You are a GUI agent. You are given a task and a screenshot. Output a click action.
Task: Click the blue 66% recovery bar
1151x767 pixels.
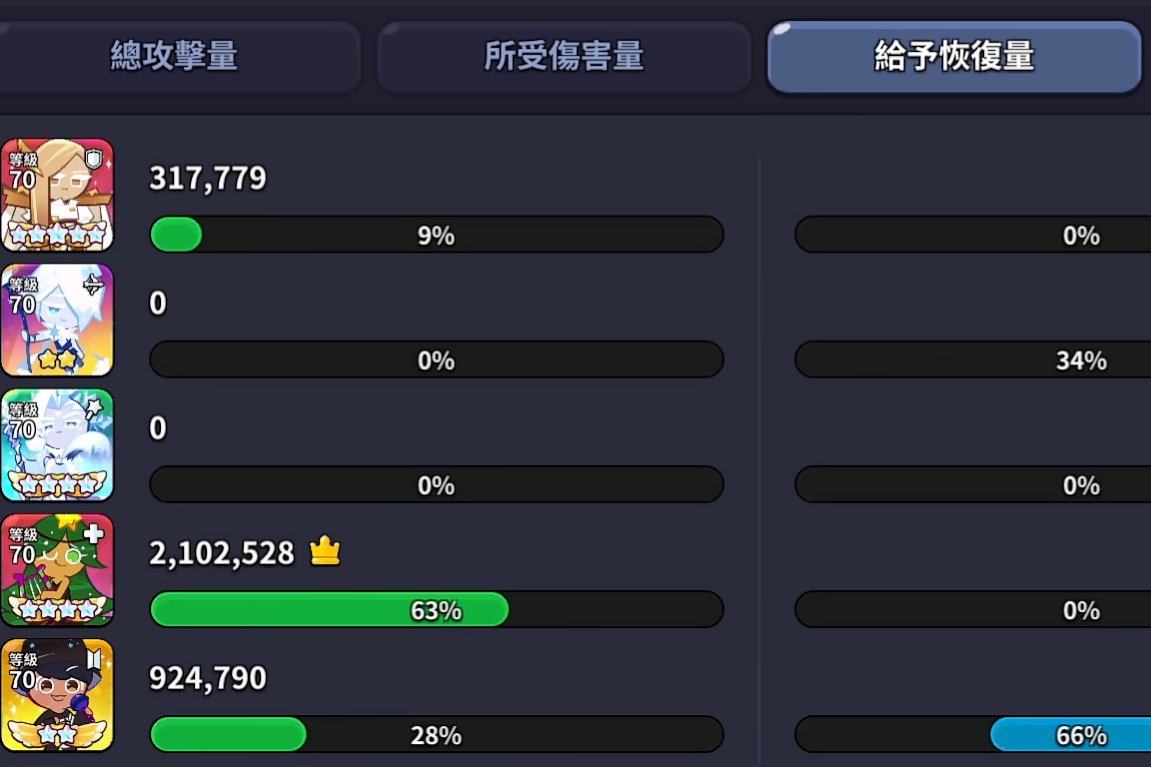click(x=1070, y=735)
